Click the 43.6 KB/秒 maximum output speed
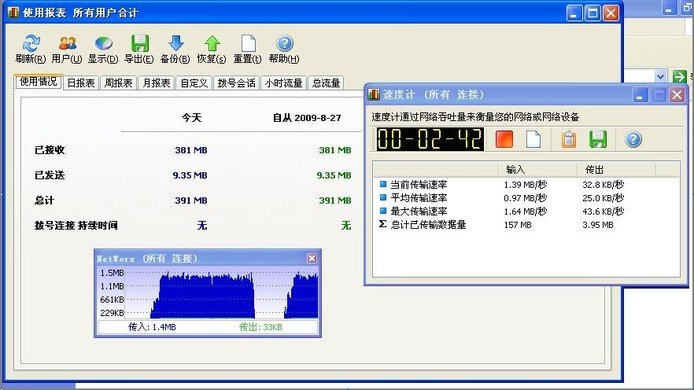 [603, 211]
